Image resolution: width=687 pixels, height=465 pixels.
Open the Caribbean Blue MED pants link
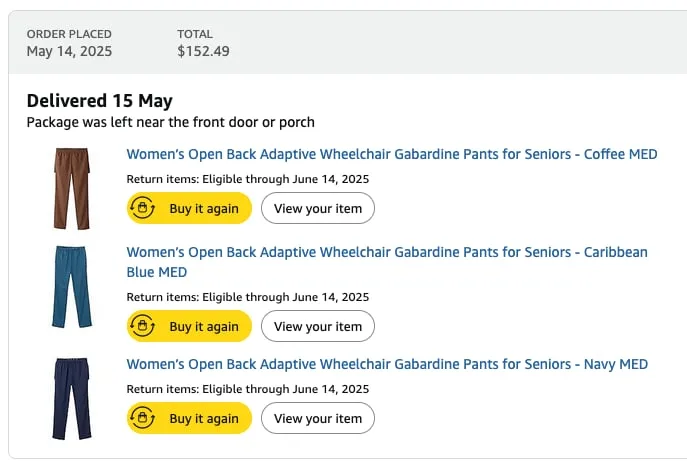coord(387,262)
